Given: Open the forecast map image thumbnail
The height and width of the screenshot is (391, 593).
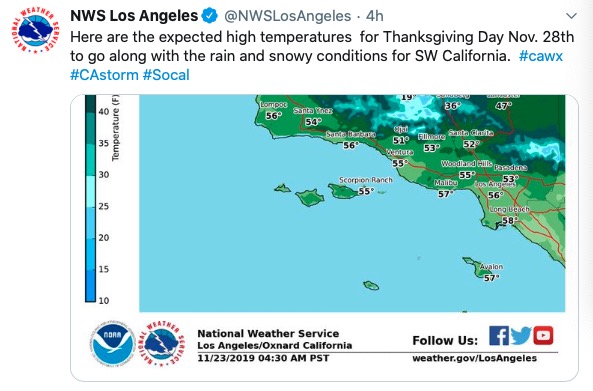Looking at the screenshot, I should point(324,237).
